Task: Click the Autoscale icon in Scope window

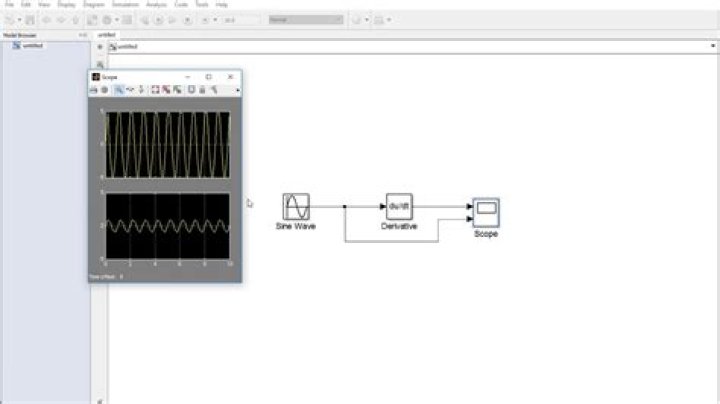Action: pos(156,89)
